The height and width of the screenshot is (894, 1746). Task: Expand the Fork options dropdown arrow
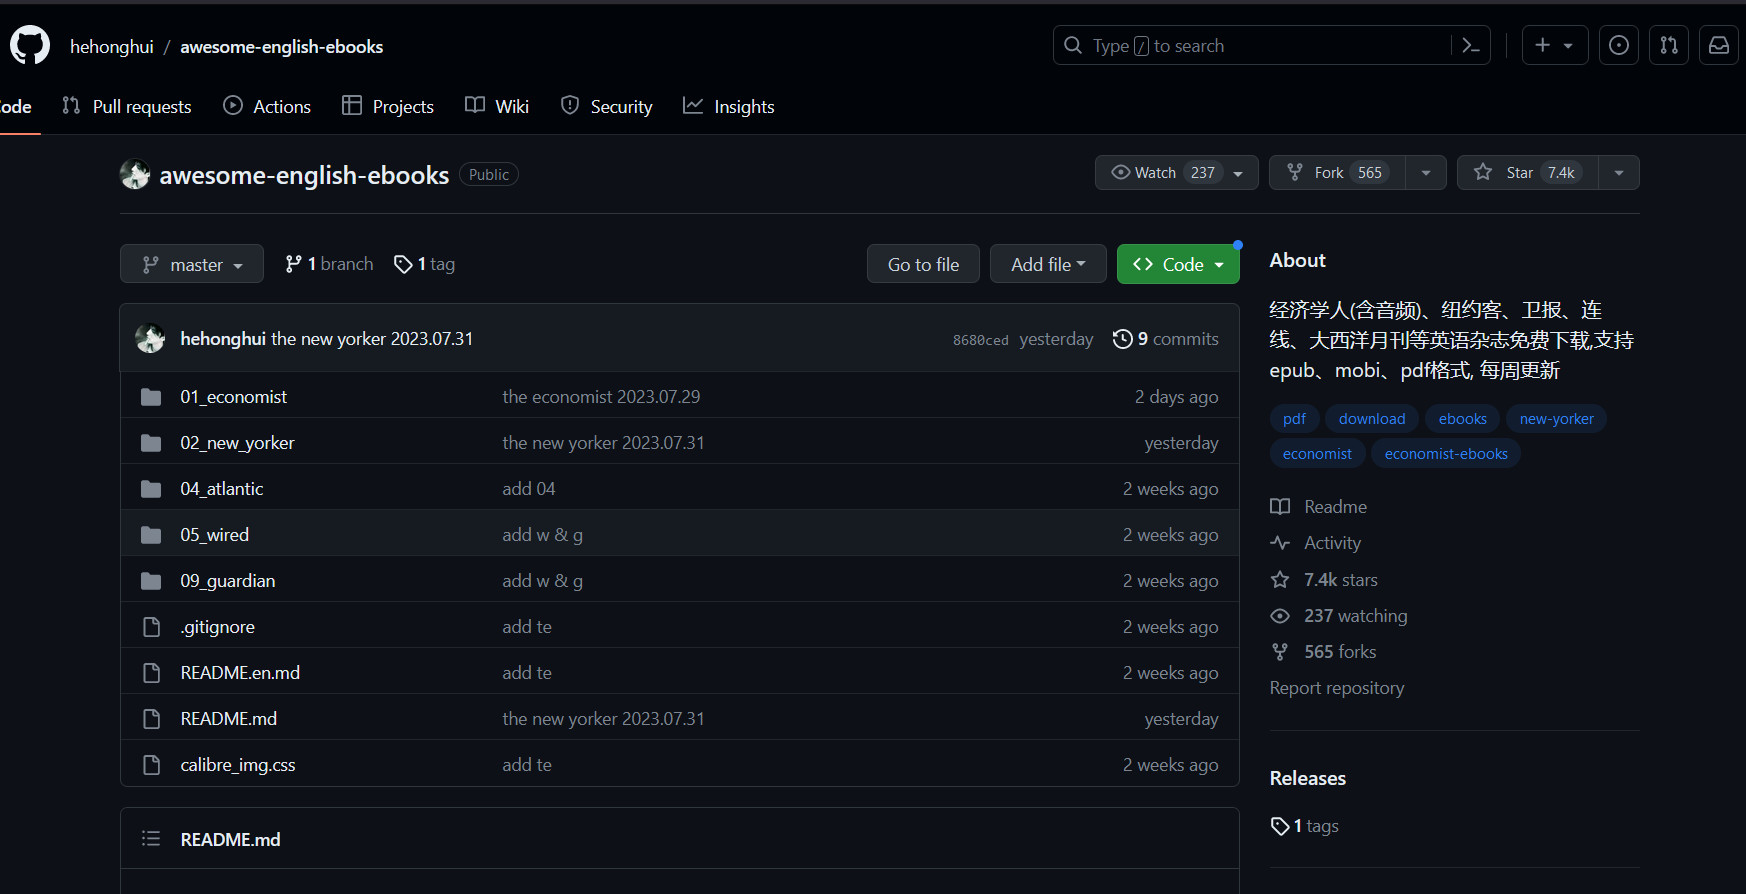[1426, 173]
